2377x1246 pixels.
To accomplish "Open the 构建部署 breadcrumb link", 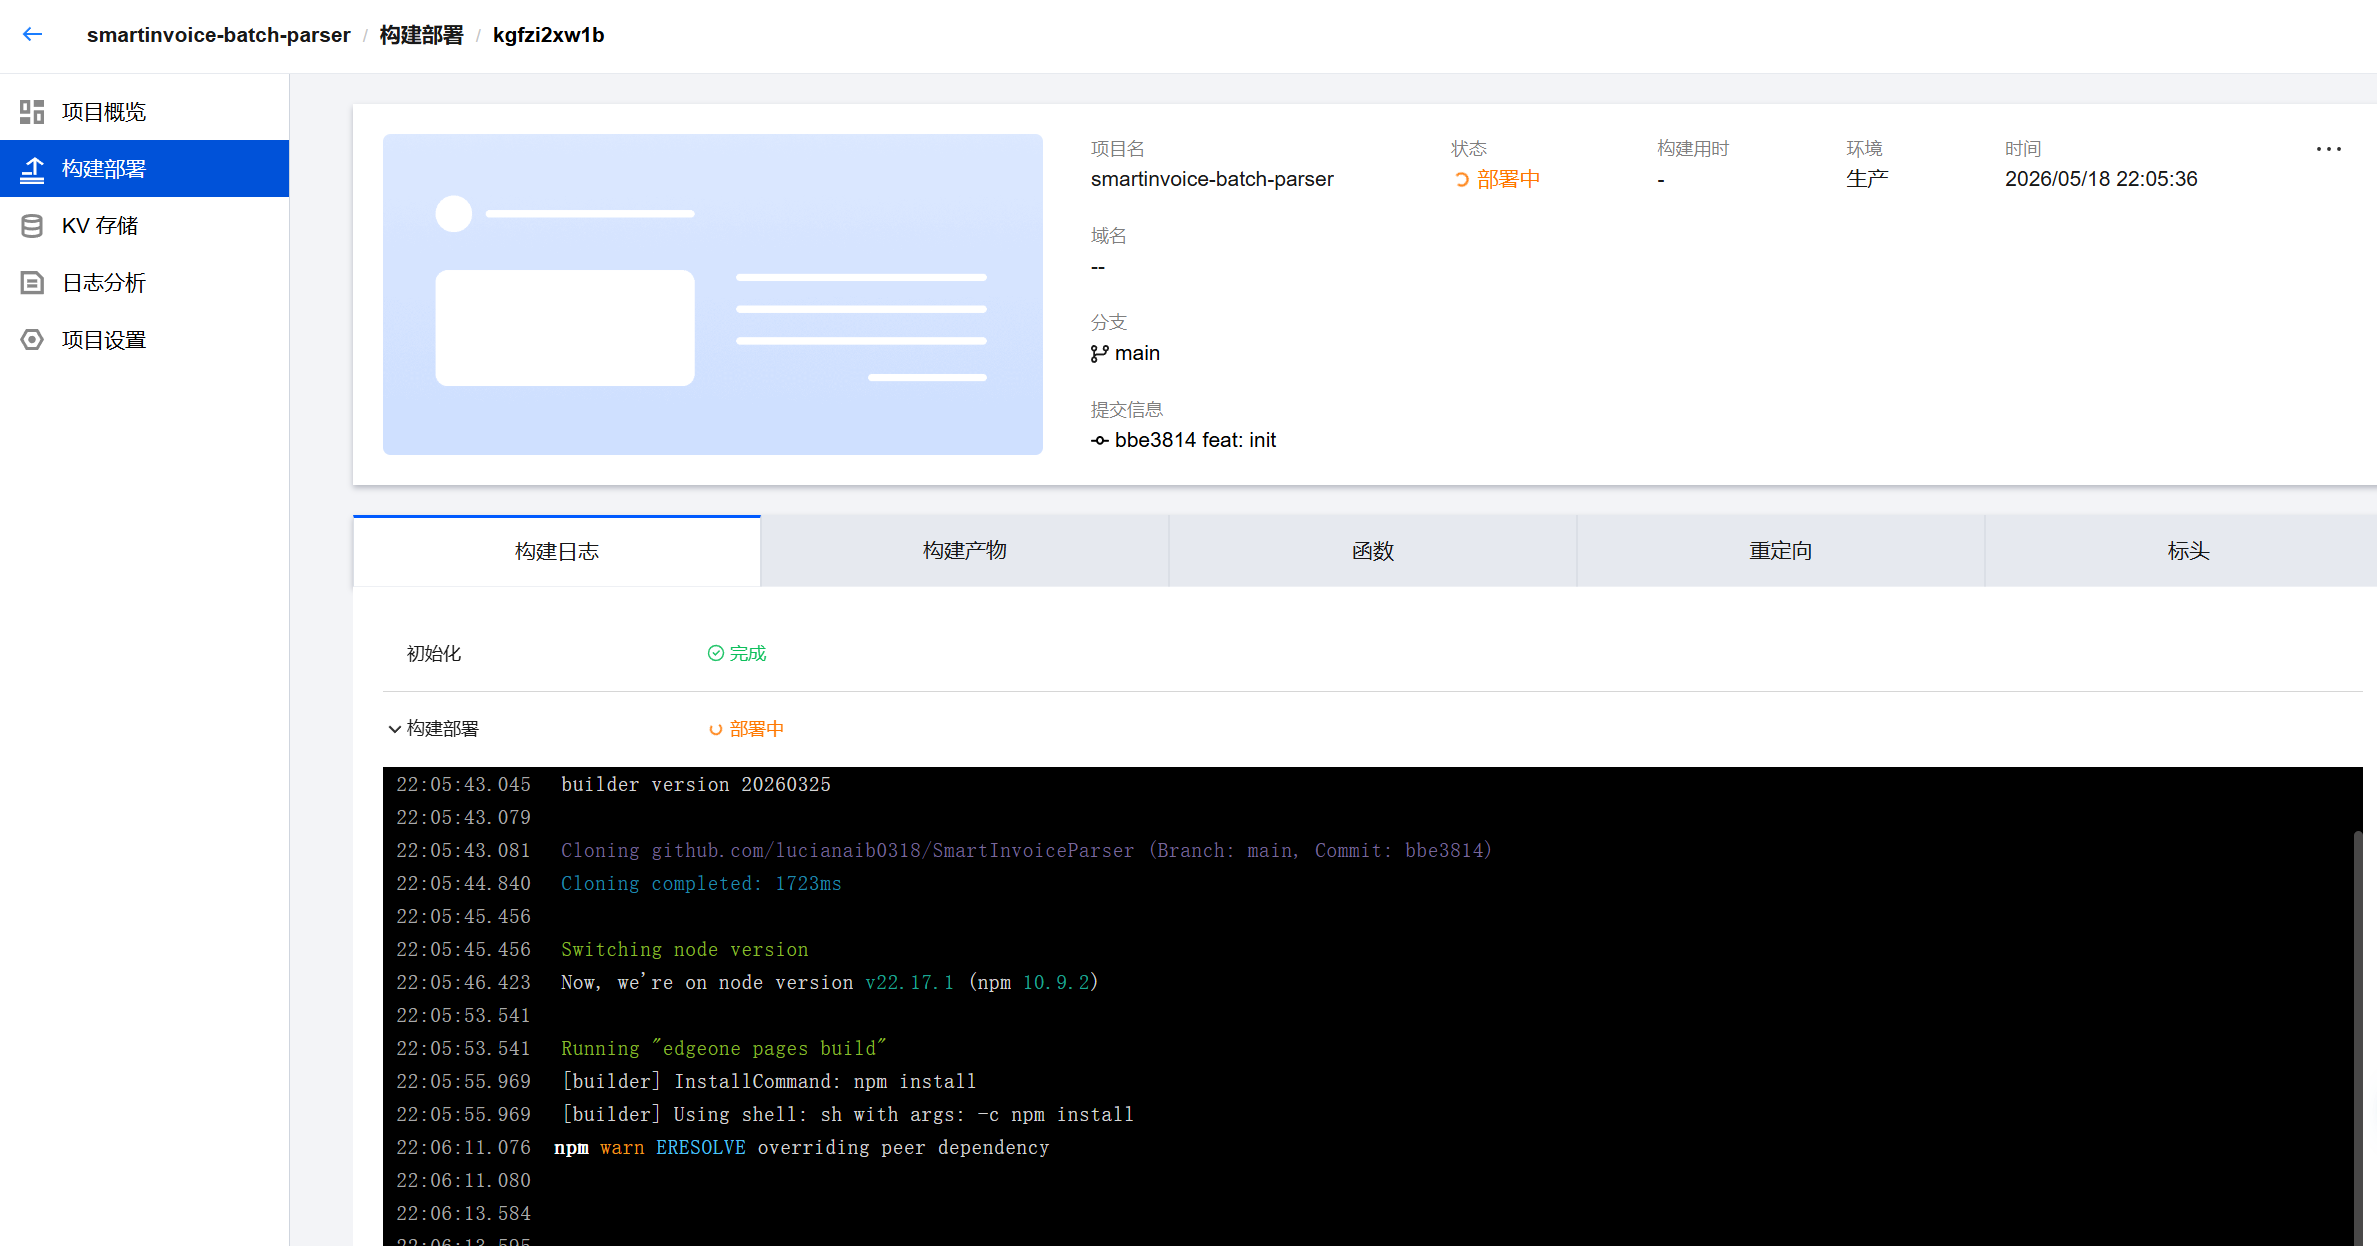I will (422, 35).
